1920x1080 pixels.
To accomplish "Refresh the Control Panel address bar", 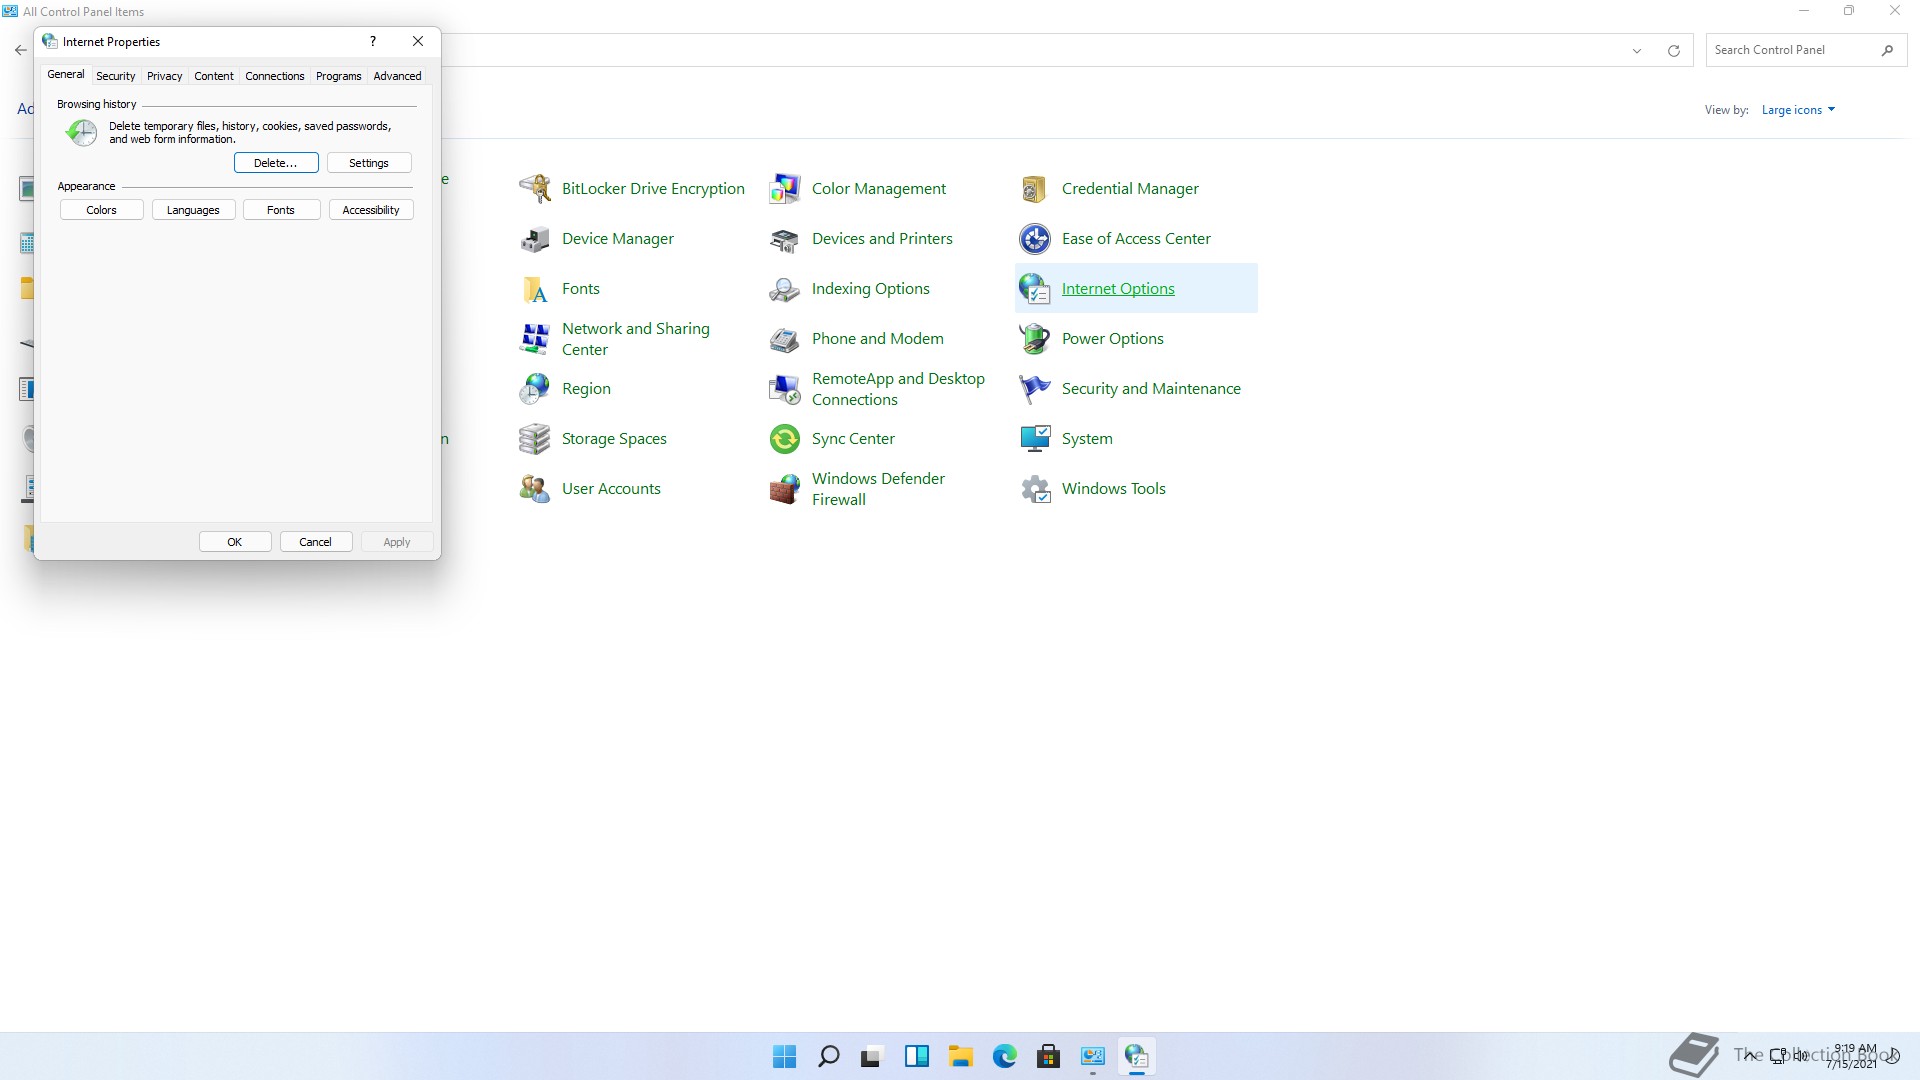I will pos(1673,50).
